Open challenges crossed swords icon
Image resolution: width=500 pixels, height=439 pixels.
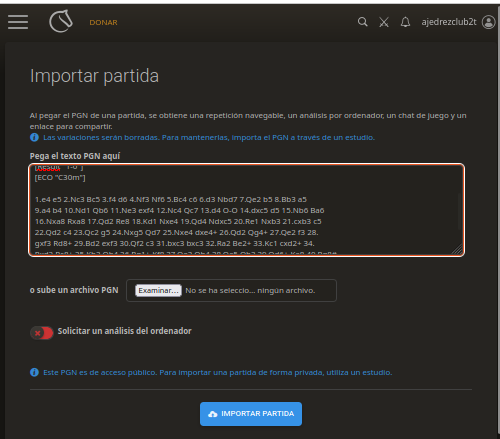(x=384, y=22)
